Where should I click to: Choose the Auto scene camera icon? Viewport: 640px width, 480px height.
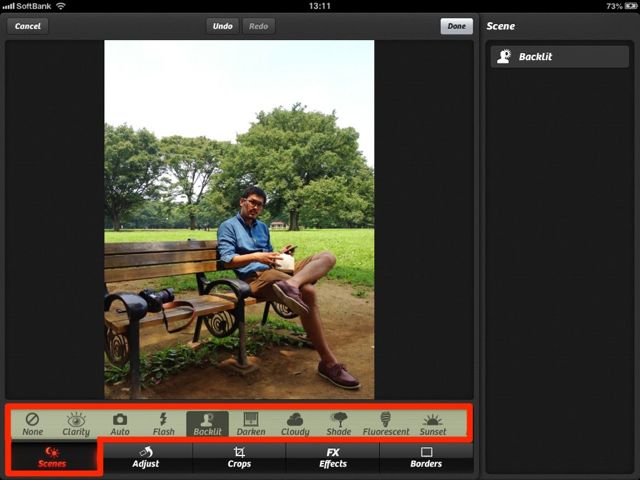120,424
